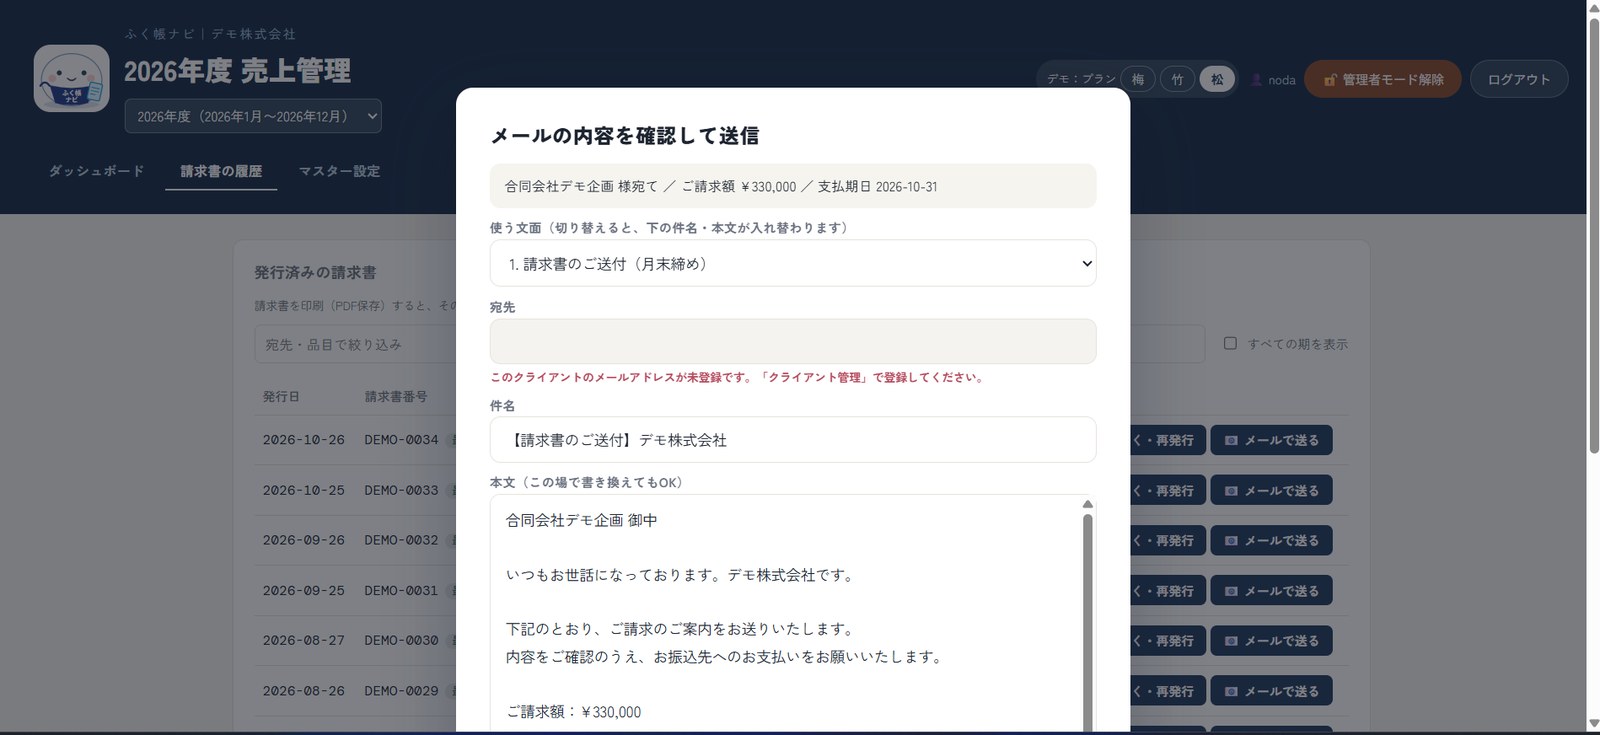This screenshot has width=1600, height=735.
Task: Click the ふく帳ナビ mascot logo icon
Action: click(71, 78)
